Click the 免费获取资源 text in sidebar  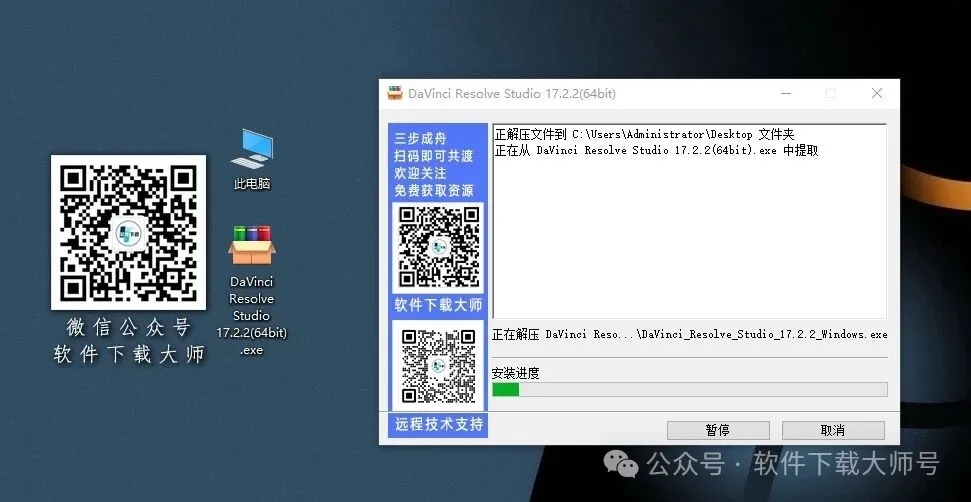point(433,190)
